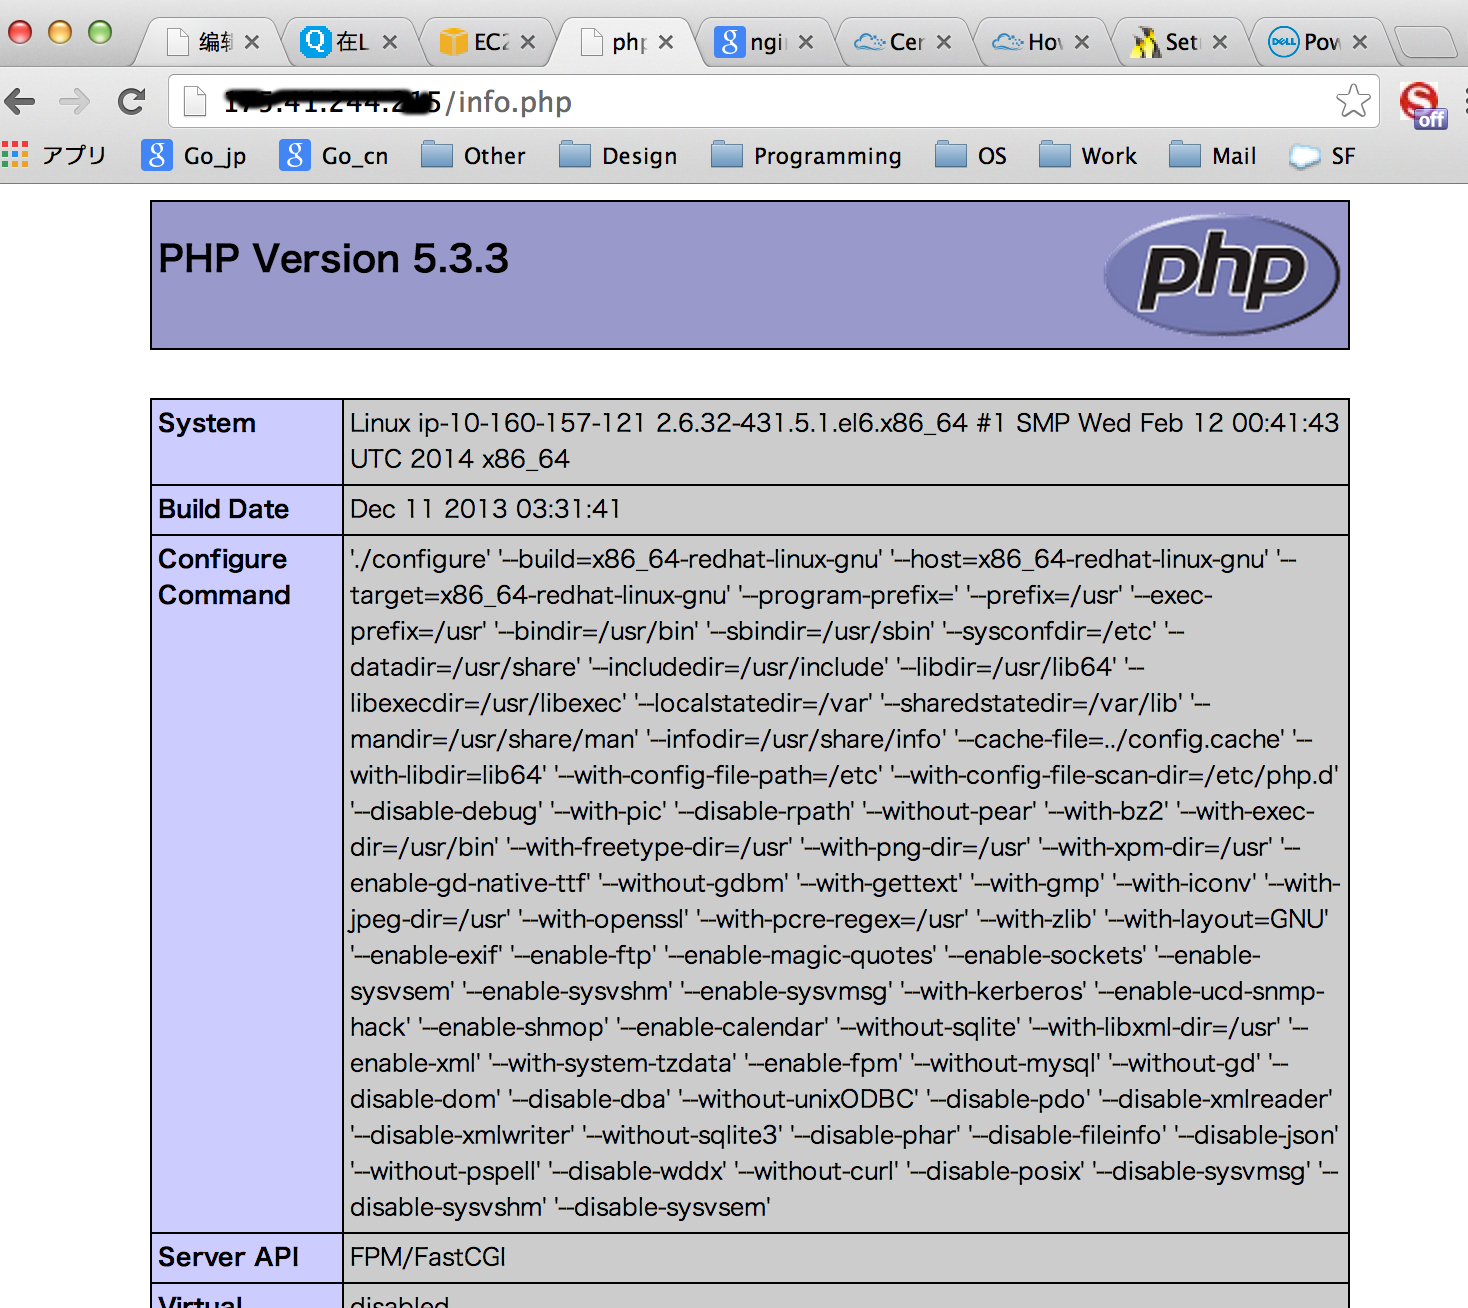Open the Mail bookmarks folder
1468x1308 pixels.
coord(1213,155)
